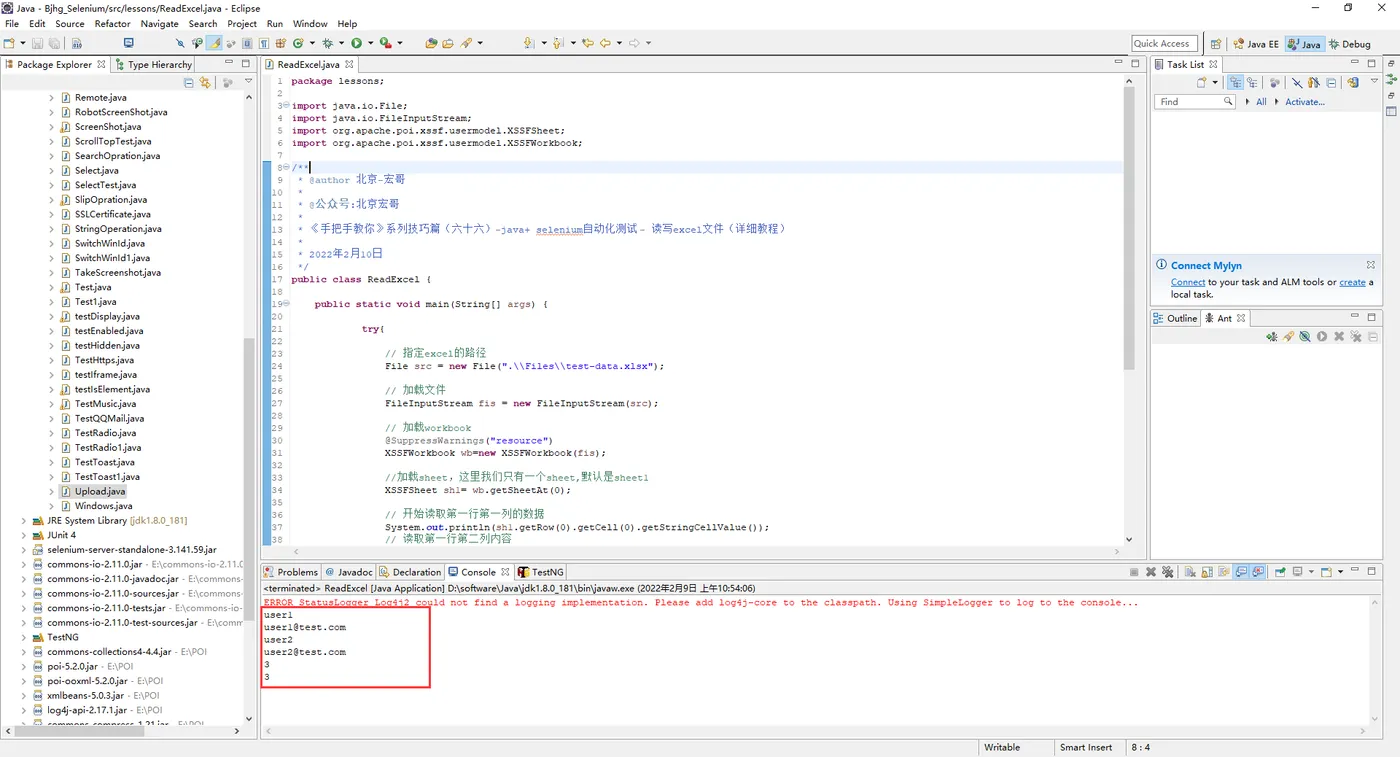1400x757 pixels.
Task: Switch to the Java EE perspective
Action: click(1256, 44)
